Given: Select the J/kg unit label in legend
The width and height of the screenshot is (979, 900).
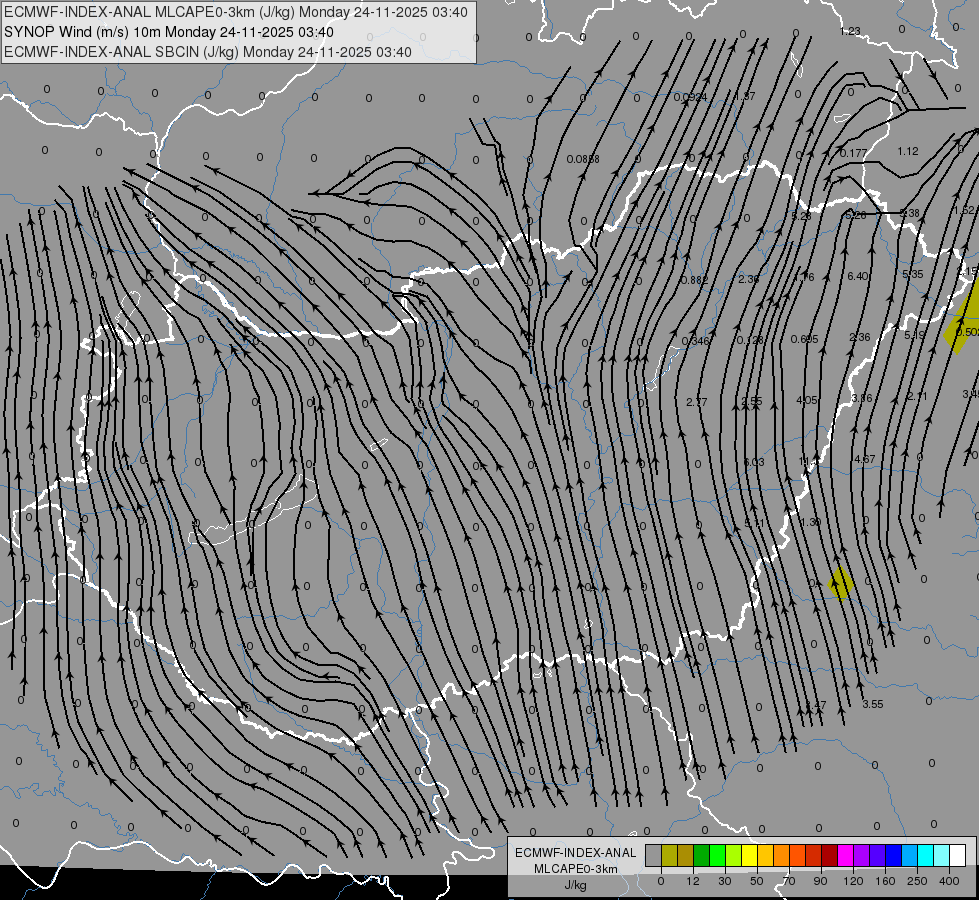Looking at the screenshot, I should (576, 885).
